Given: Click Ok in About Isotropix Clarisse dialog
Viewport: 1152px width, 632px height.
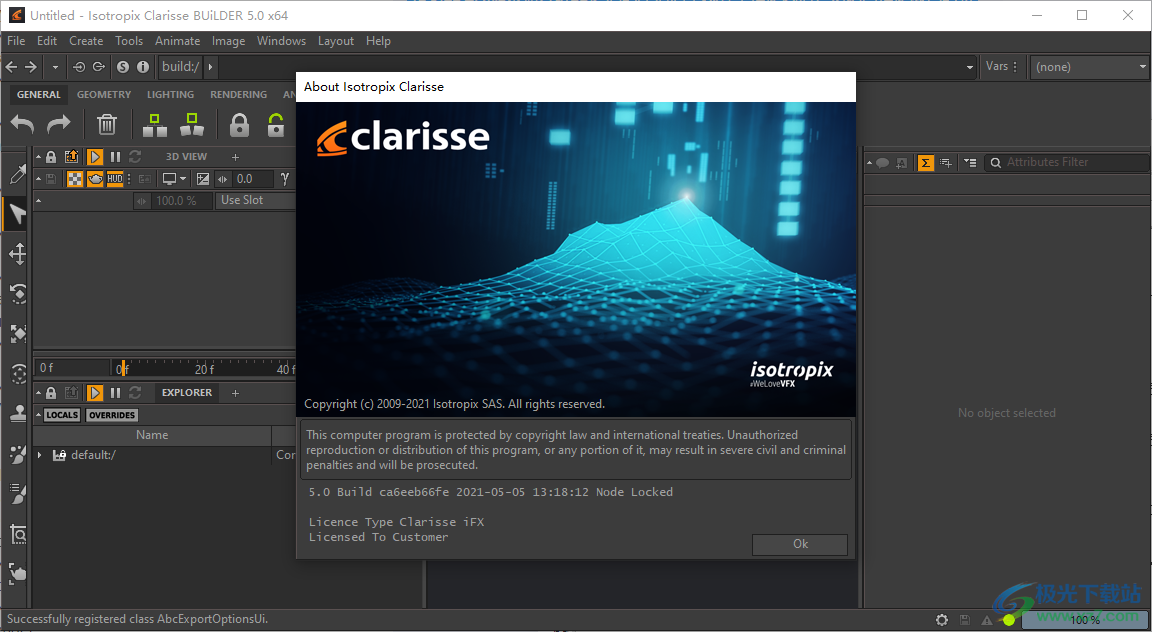Looking at the screenshot, I should pyautogui.click(x=800, y=545).
